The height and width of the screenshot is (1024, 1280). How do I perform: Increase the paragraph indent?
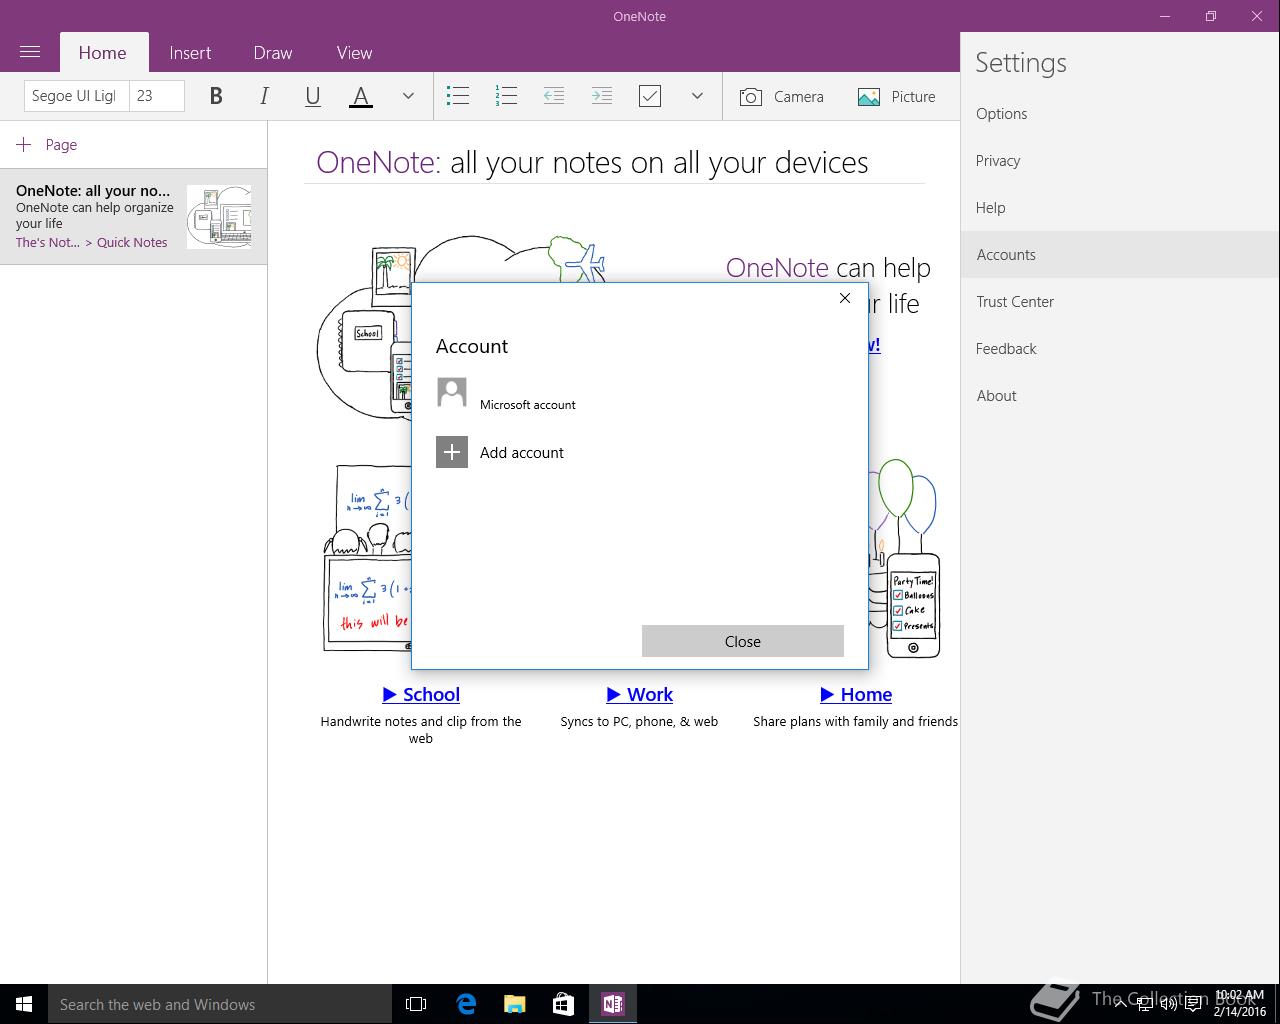pyautogui.click(x=602, y=96)
